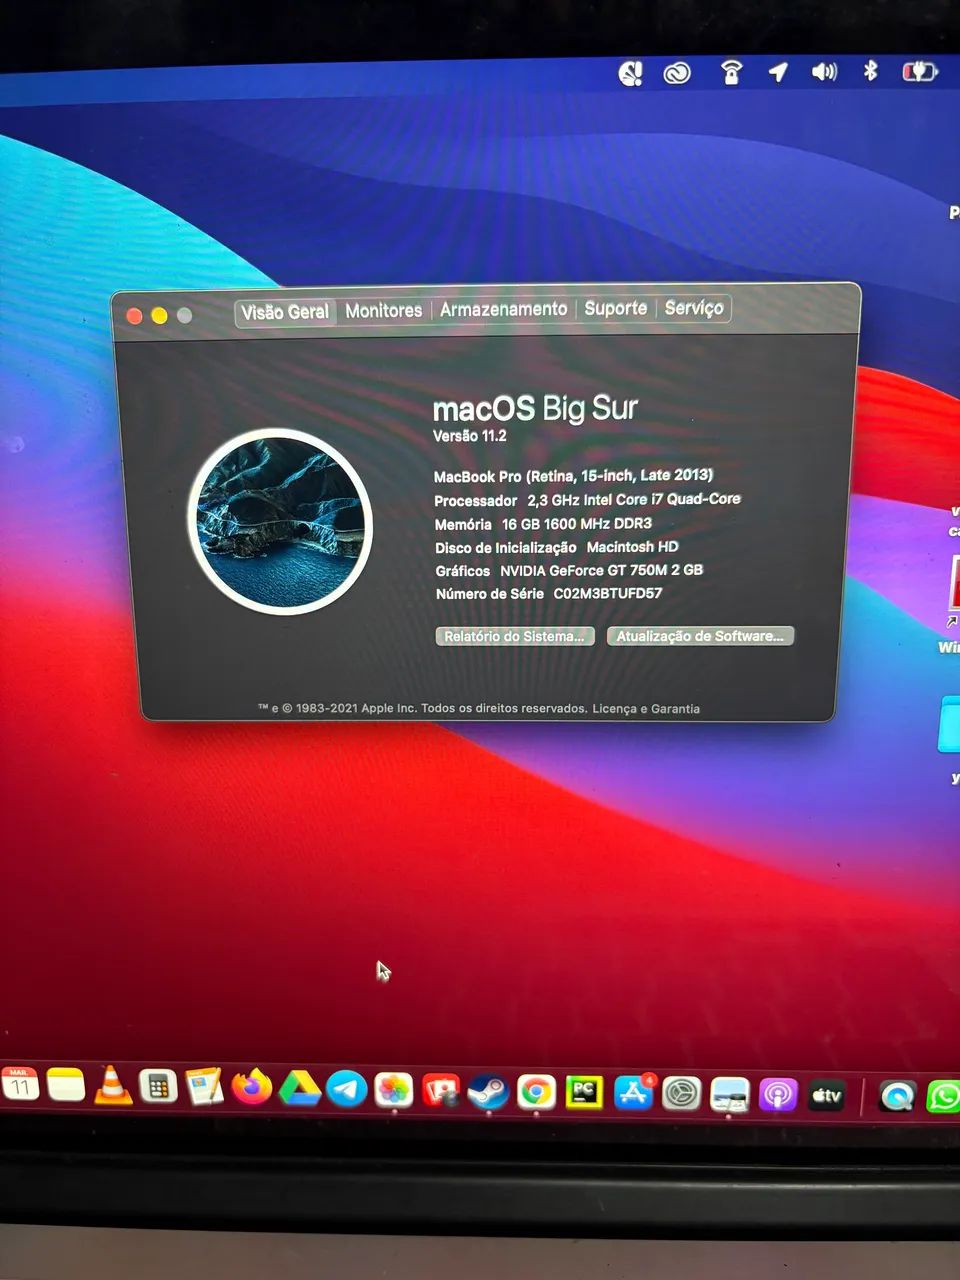Click the Macintosh HD startup disk value
Viewport: 960px width, 1280px height.
pos(633,547)
